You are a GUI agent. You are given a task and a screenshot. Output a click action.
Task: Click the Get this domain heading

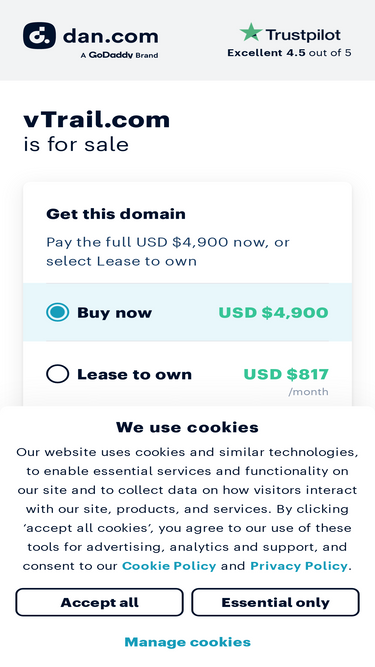(116, 214)
